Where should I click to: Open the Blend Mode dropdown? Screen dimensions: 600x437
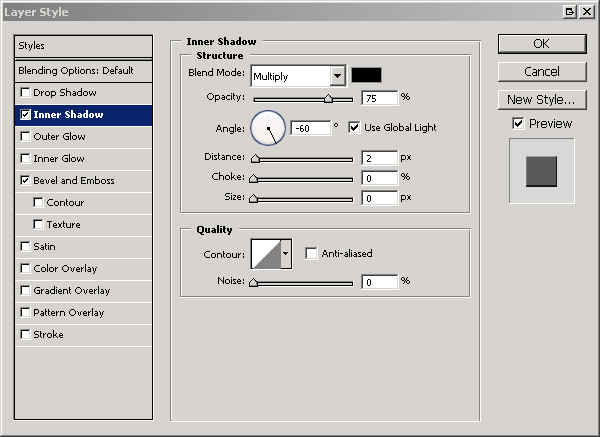[337, 76]
